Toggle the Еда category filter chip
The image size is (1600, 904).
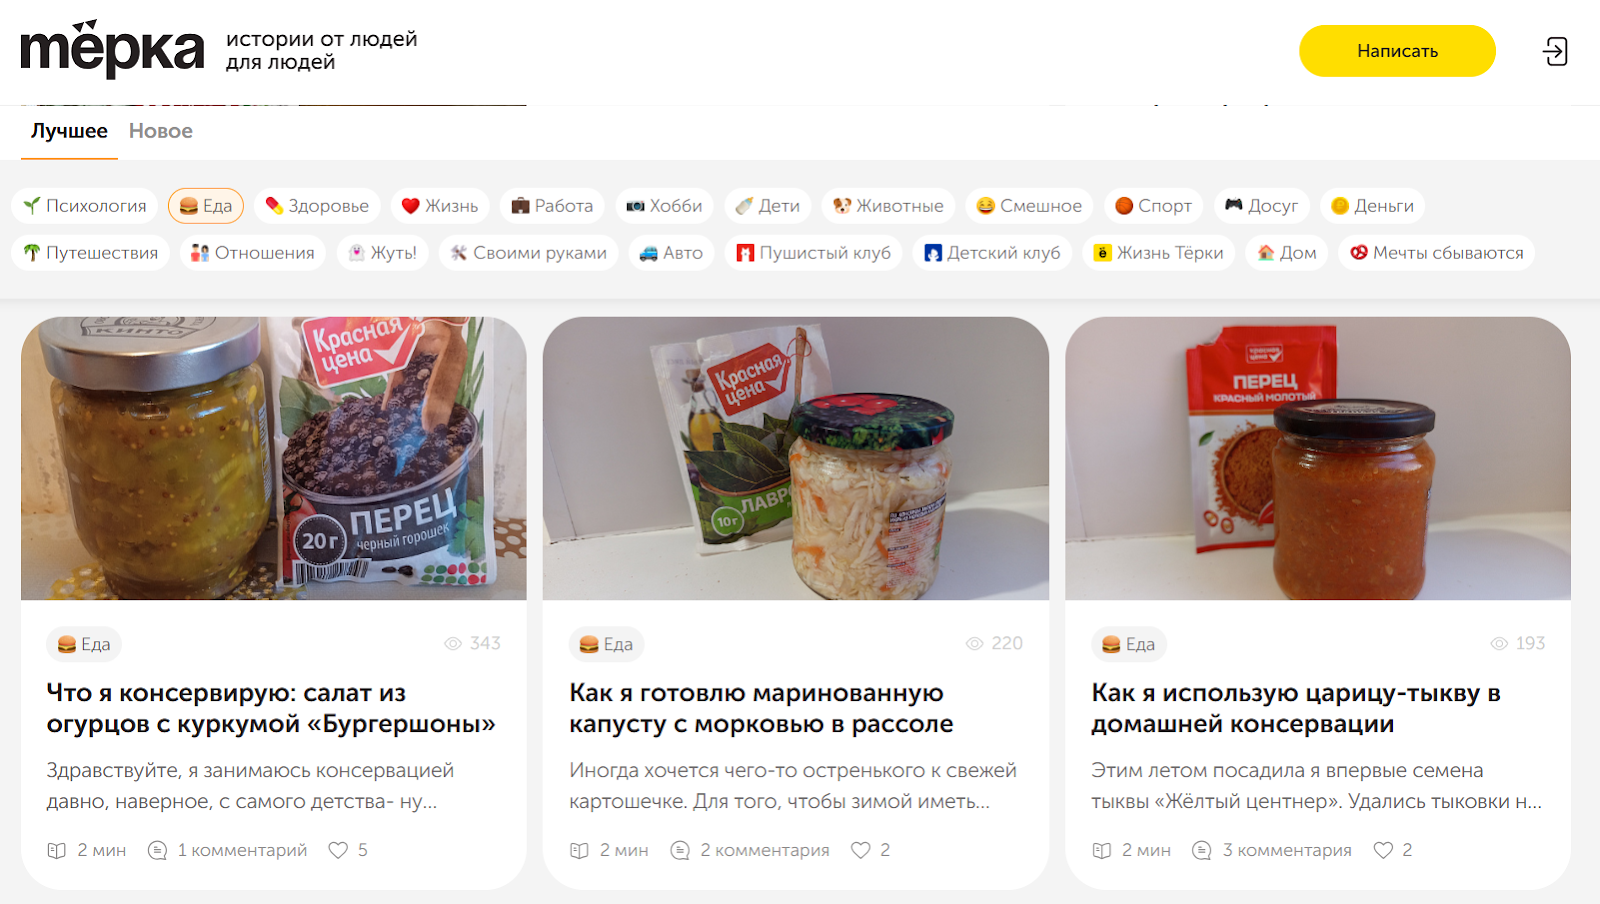206,206
